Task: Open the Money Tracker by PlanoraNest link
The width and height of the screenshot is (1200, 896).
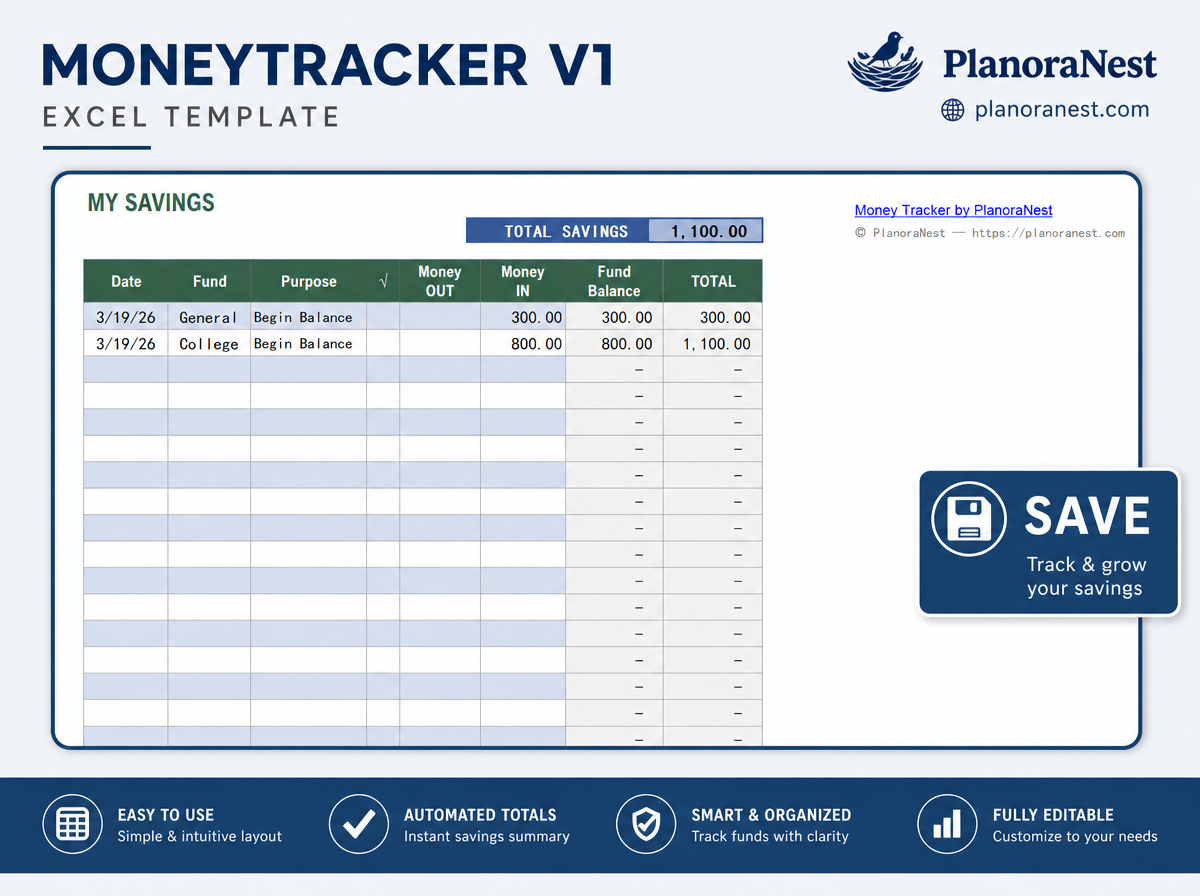Action: [953, 210]
